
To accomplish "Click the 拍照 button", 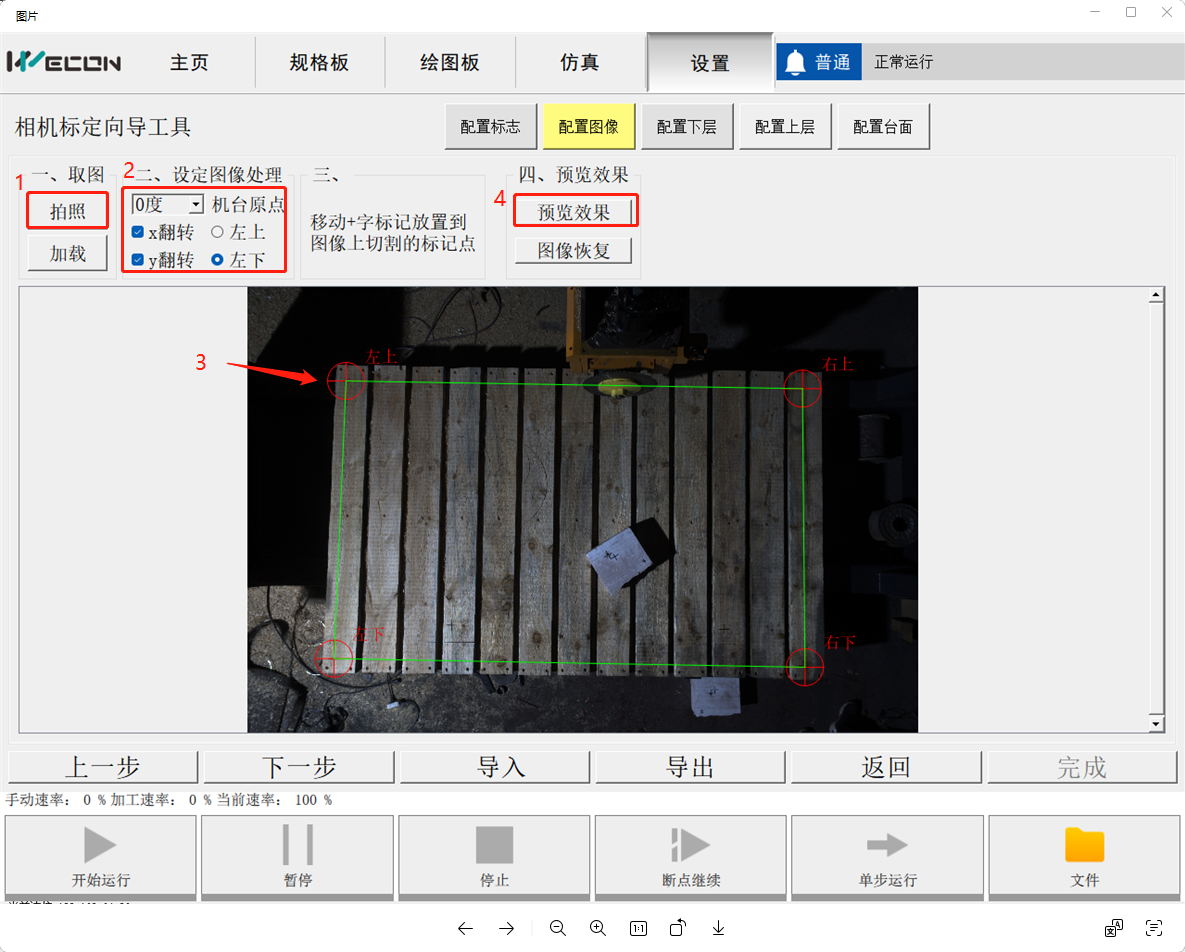I will tap(68, 212).
